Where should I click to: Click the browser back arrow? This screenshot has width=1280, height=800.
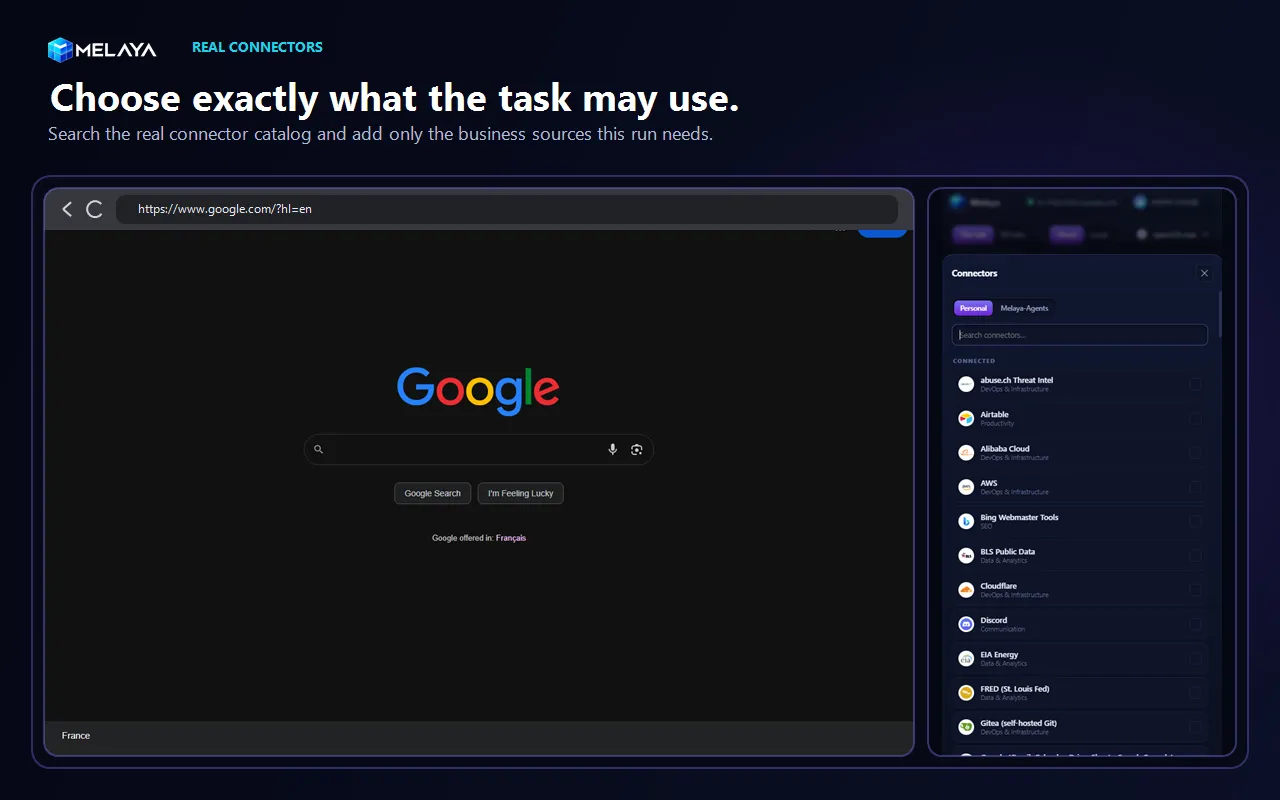pos(67,209)
